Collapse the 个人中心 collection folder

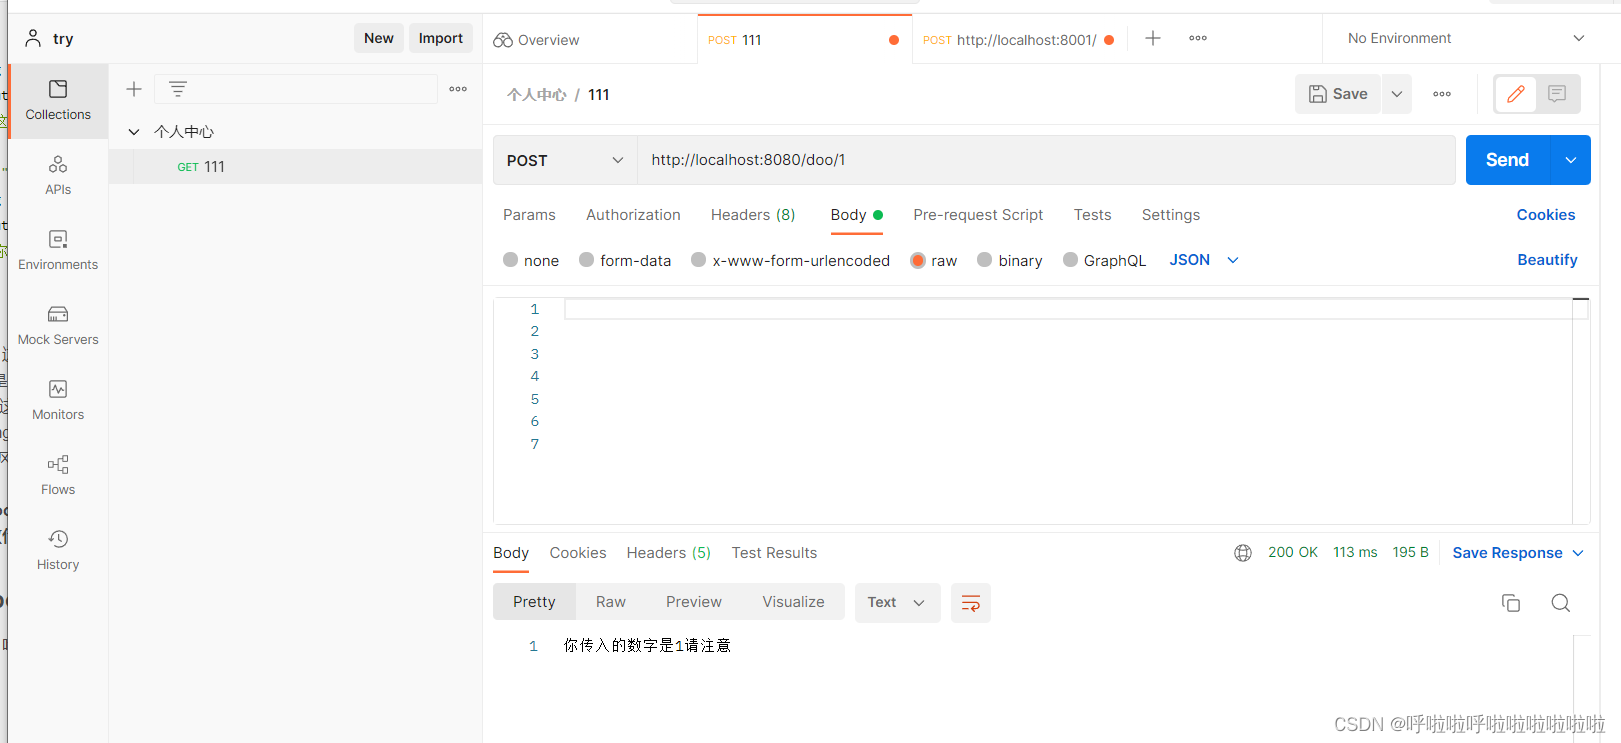point(134,132)
